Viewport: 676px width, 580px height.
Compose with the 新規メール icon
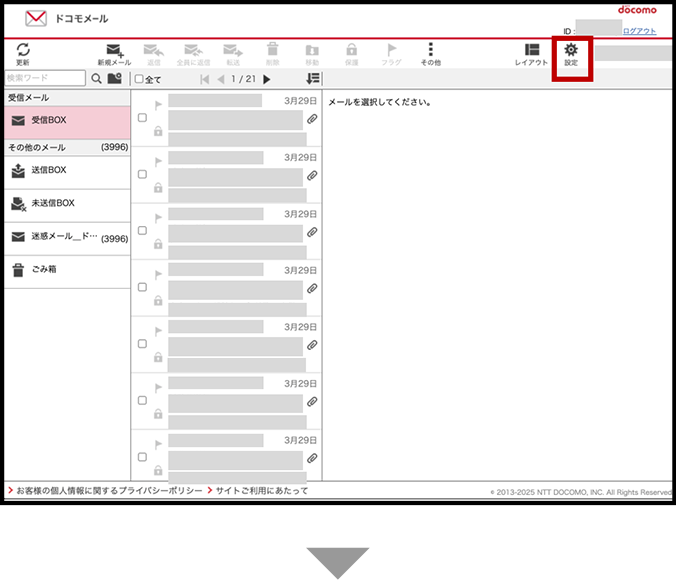point(115,50)
